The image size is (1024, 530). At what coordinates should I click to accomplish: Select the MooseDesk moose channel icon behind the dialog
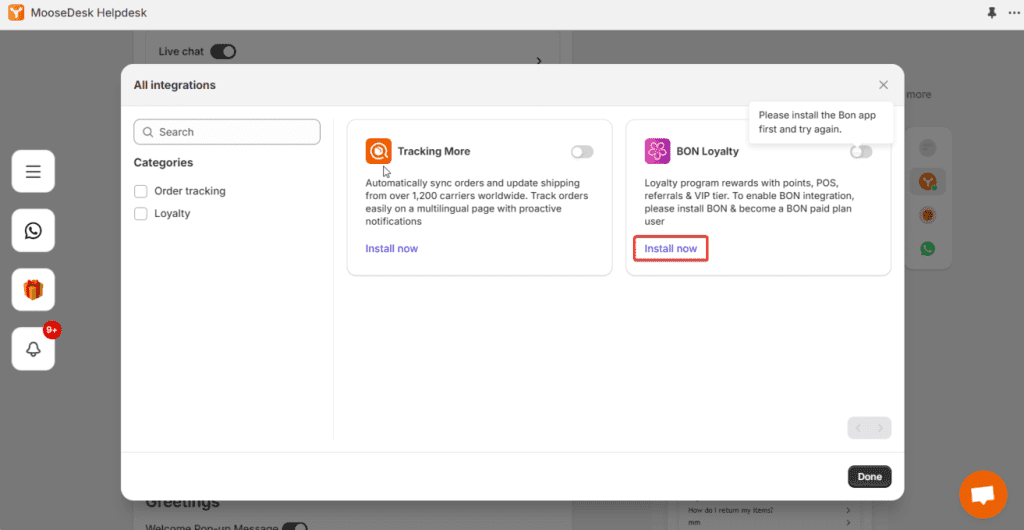[927, 181]
